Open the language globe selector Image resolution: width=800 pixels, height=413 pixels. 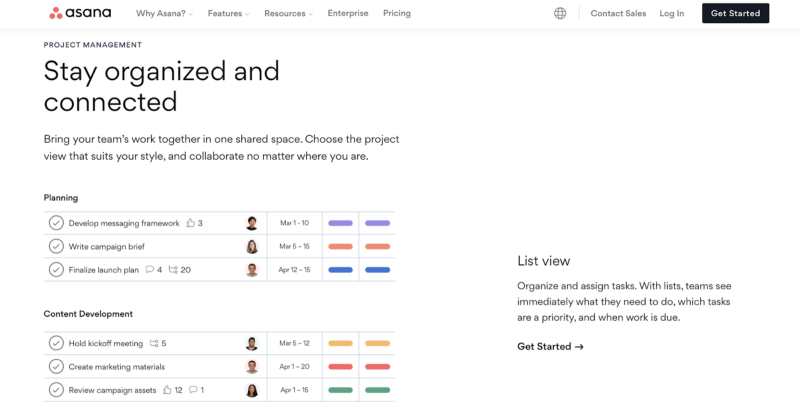tap(560, 13)
